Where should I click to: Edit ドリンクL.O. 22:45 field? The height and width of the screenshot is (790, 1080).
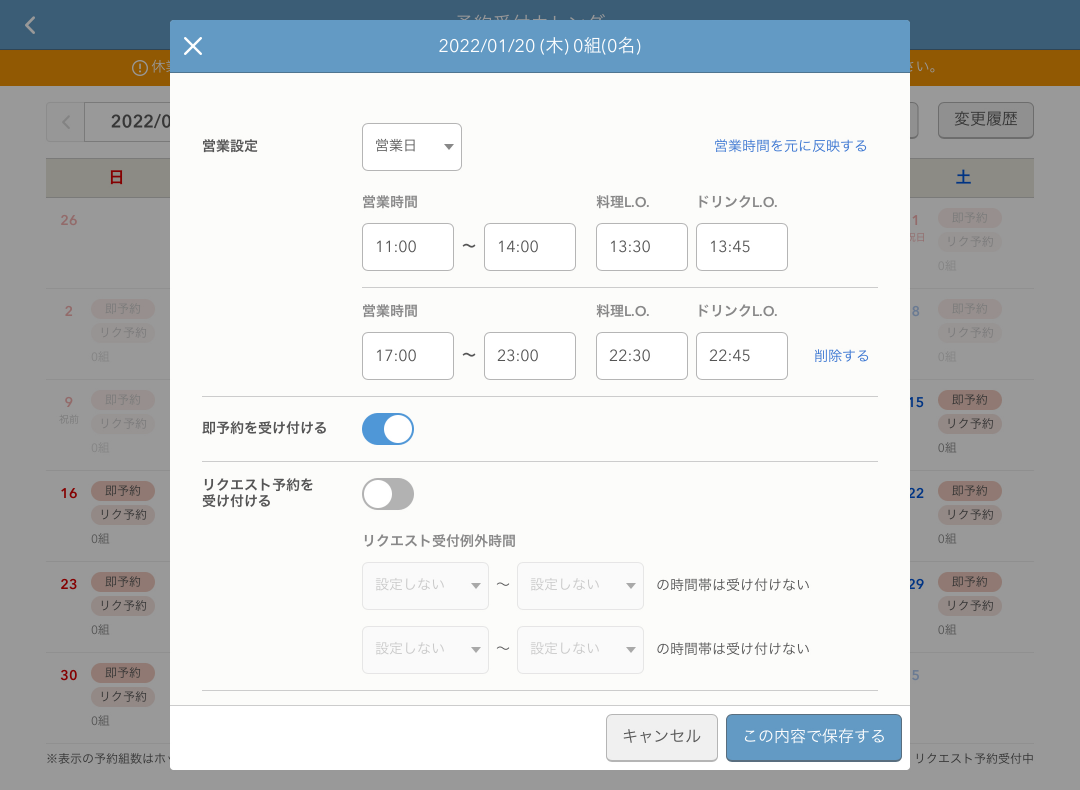coord(742,356)
